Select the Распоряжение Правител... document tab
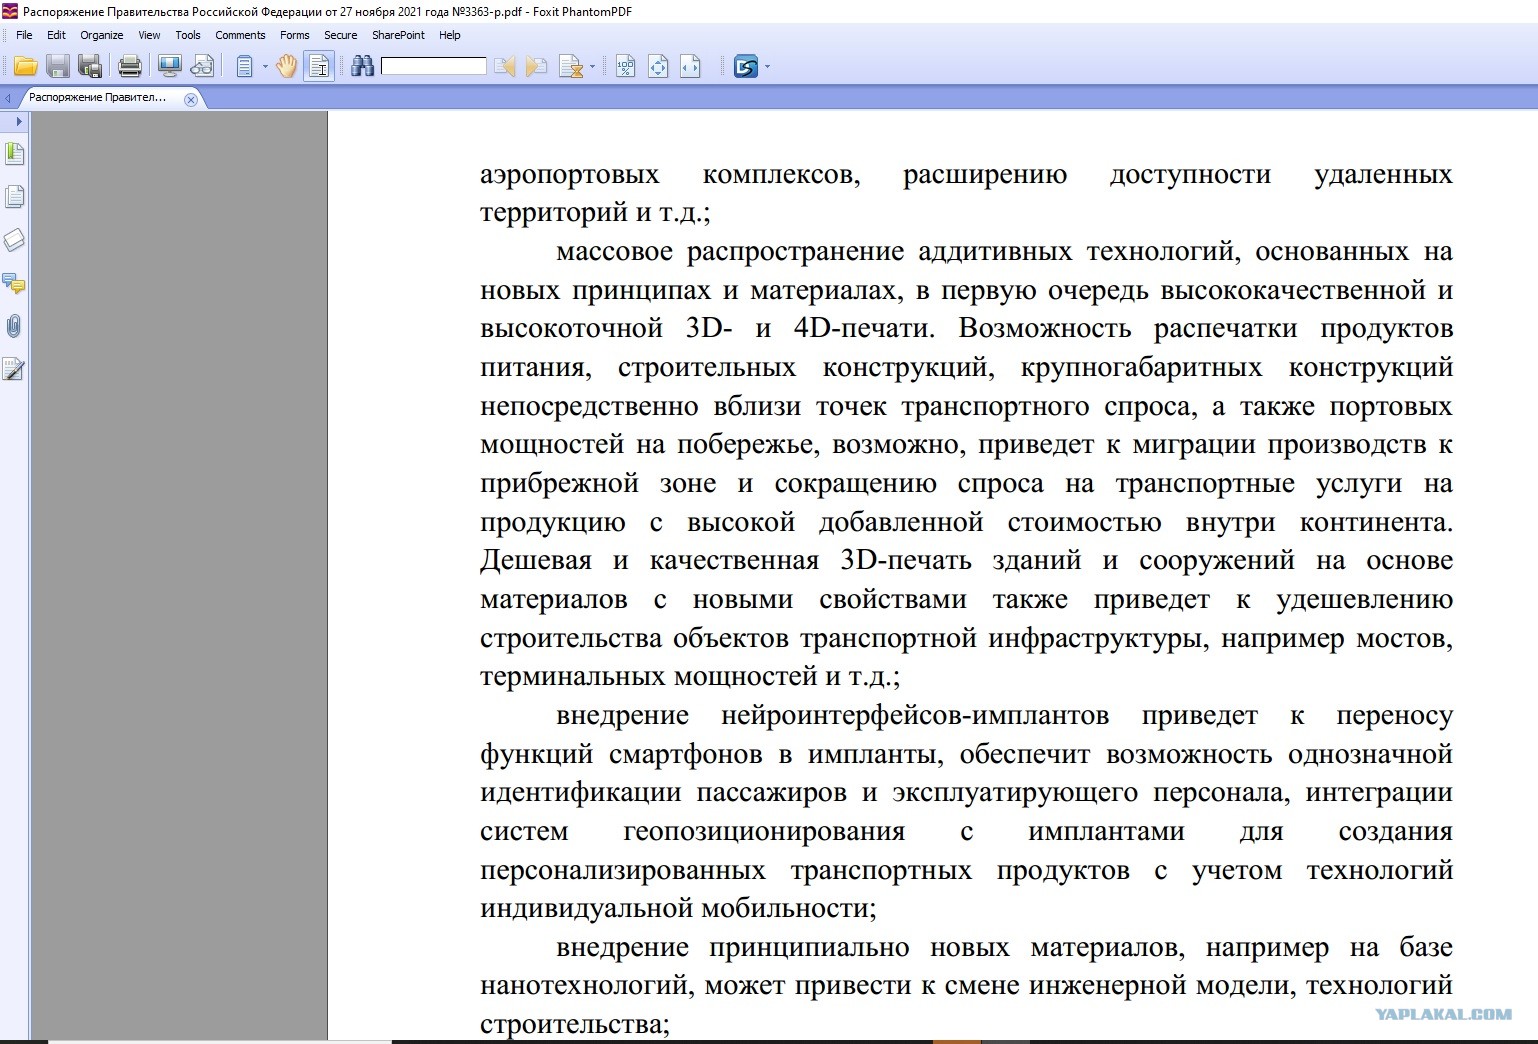Image resolution: width=1538 pixels, height=1044 pixels. pyautogui.click(x=98, y=98)
